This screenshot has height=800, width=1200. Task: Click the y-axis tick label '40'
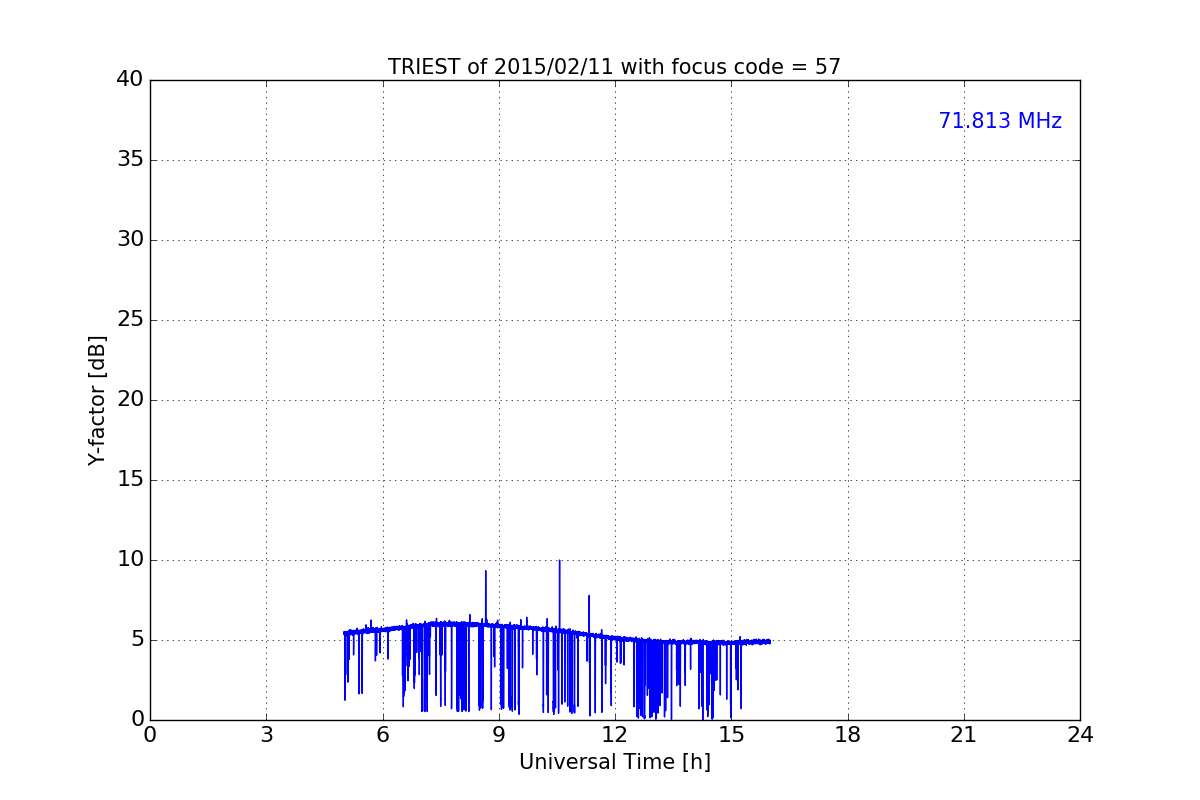pyautogui.click(x=130, y=80)
